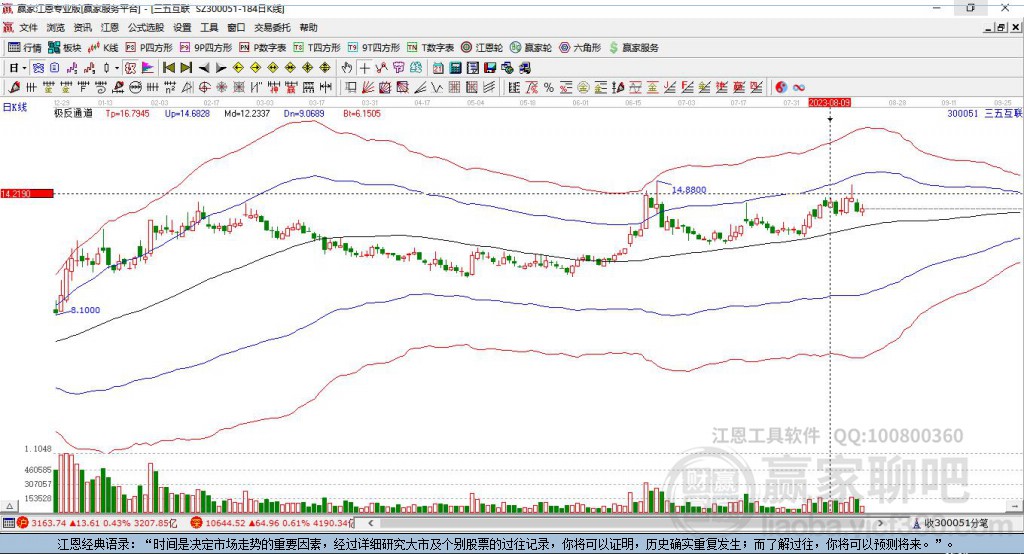The height and width of the screenshot is (554, 1024).
Task: Click the Bt=6.1505 indicator value
Action: point(362,114)
